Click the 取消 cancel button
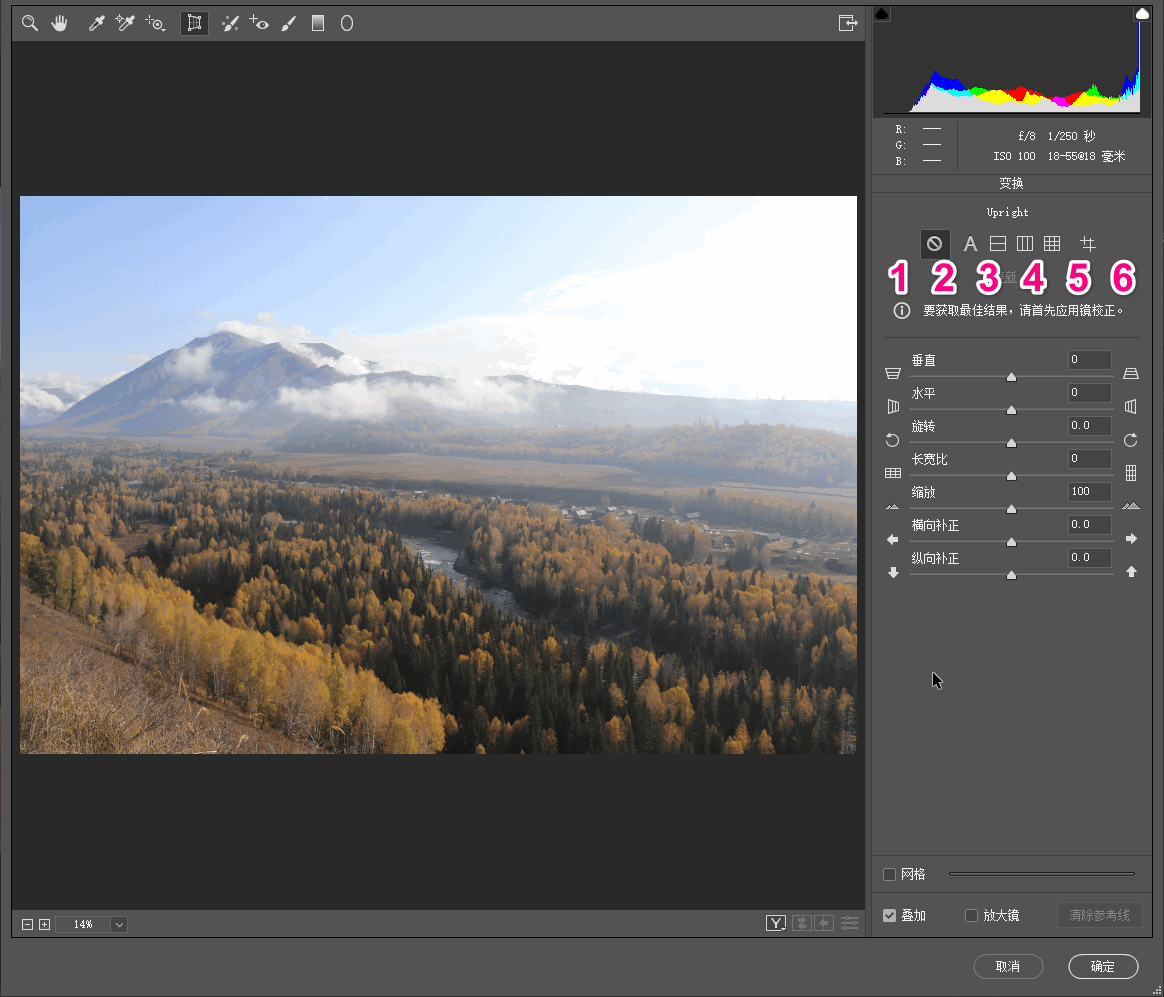Image resolution: width=1164 pixels, height=997 pixels. coord(1008,967)
